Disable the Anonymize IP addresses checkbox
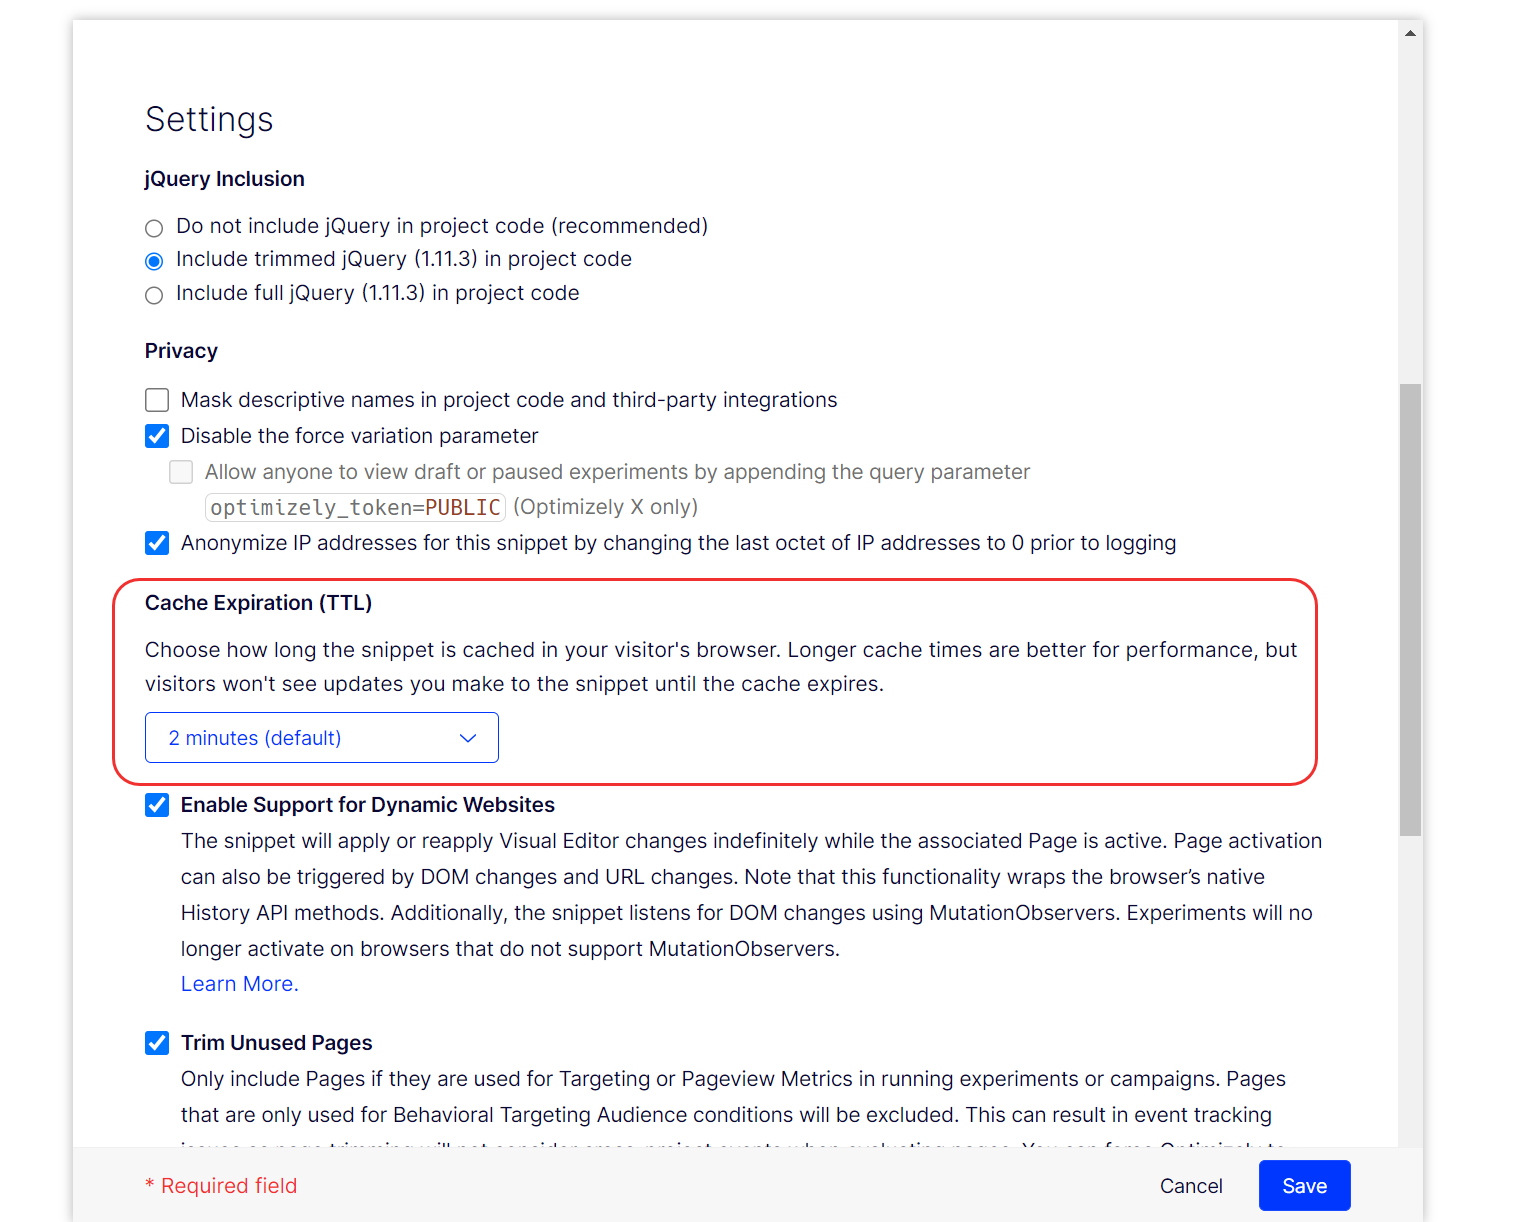The width and height of the screenshot is (1524, 1222). coord(157,543)
